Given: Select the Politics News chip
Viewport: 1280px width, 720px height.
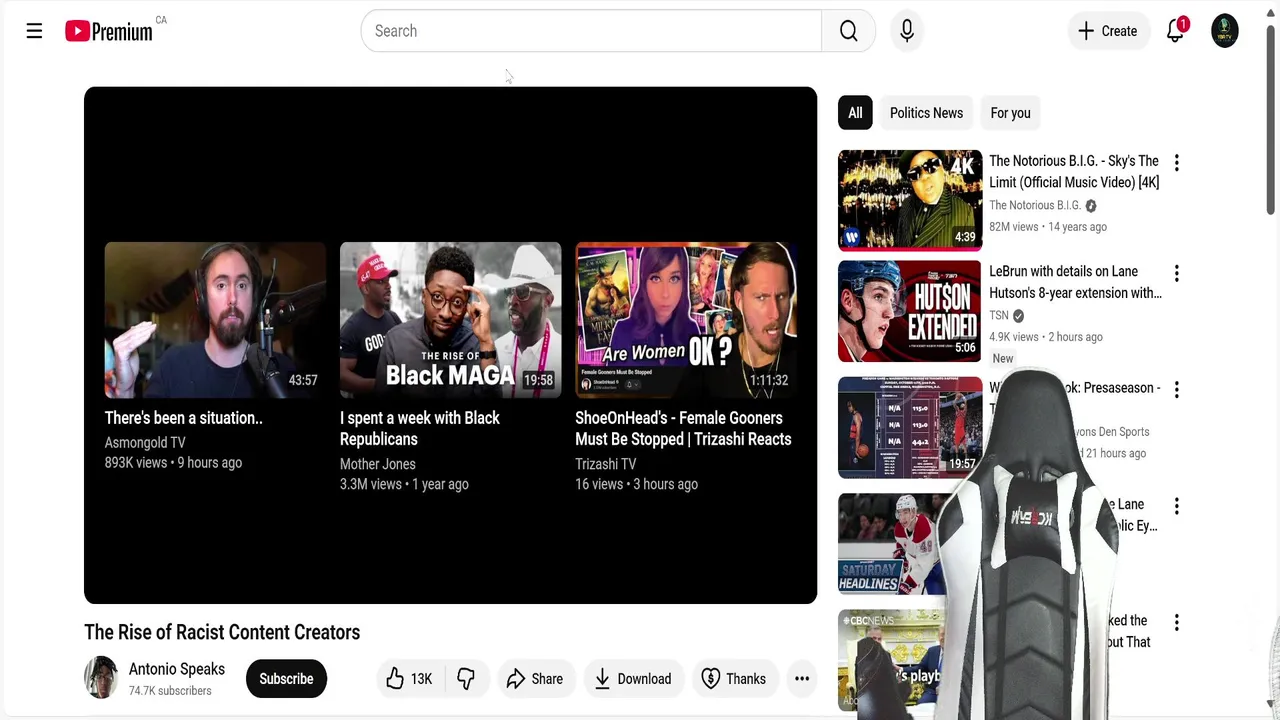Looking at the screenshot, I should (926, 113).
